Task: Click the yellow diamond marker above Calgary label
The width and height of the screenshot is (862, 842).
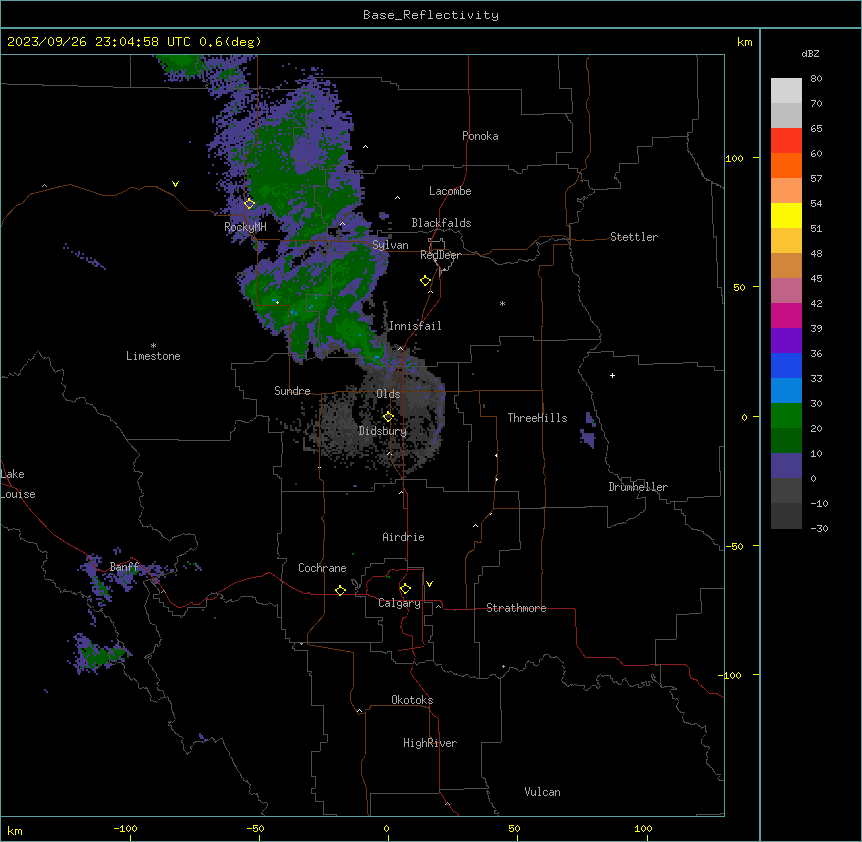Action: [x=405, y=589]
